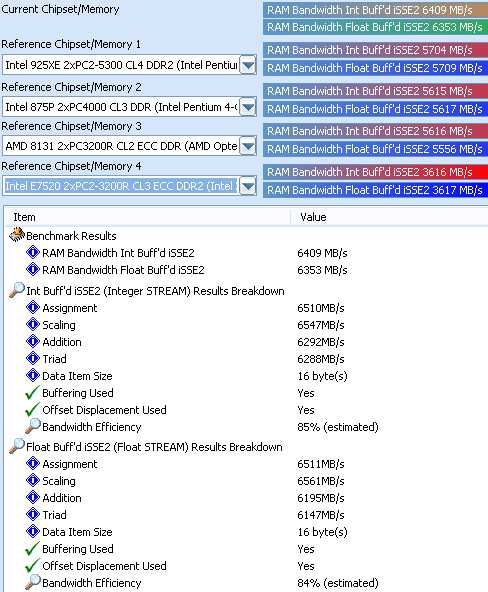This screenshot has height=592, width=488.
Task: Click the info icon next to integer Assignment row
Action: 33,307
